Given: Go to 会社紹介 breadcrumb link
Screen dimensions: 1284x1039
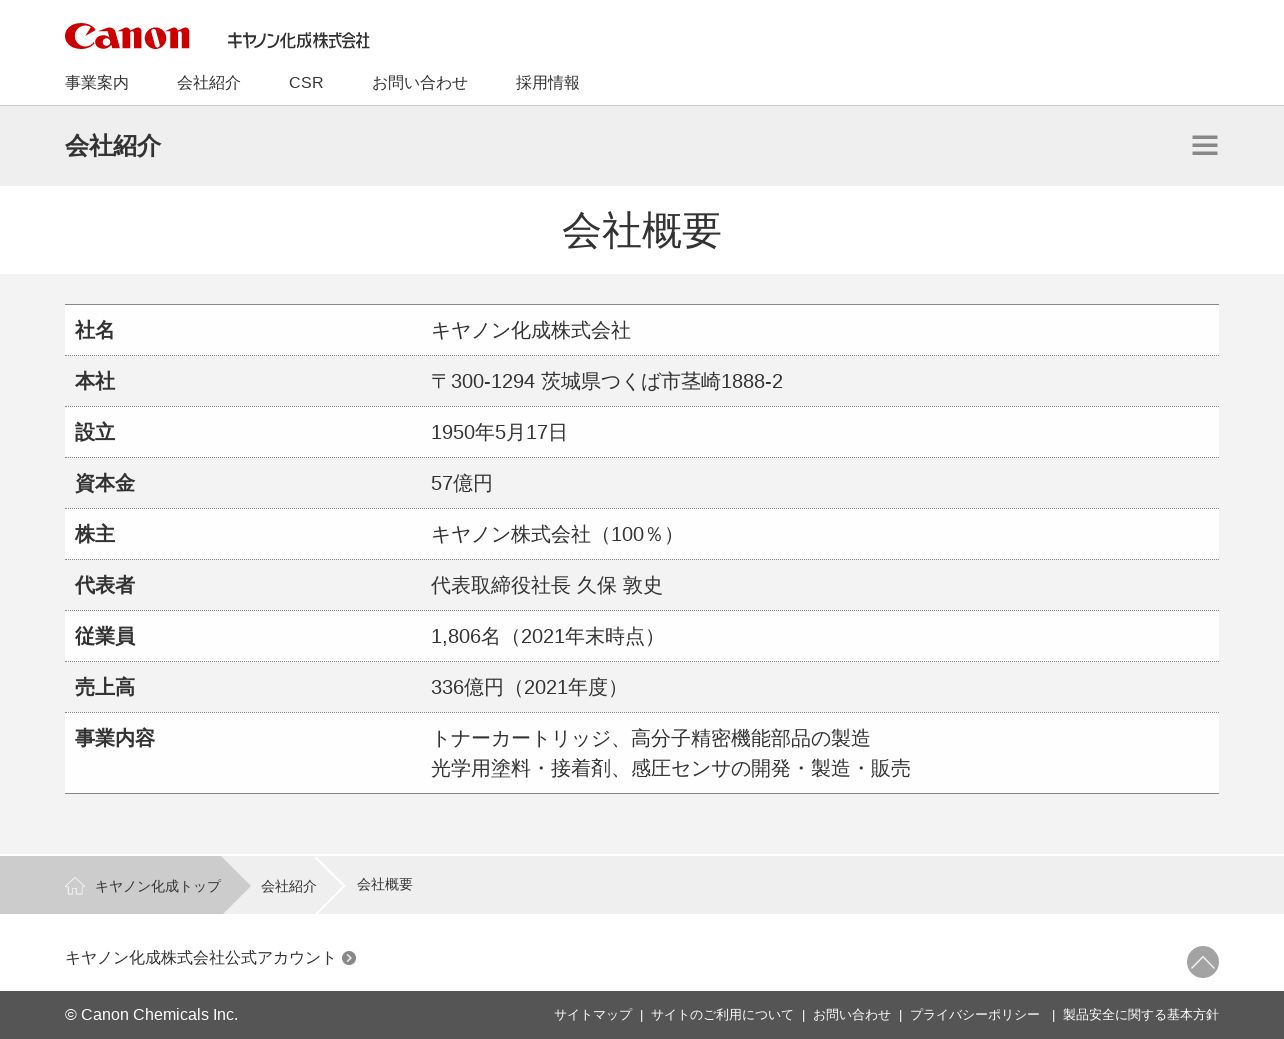Looking at the screenshot, I should click(x=289, y=886).
